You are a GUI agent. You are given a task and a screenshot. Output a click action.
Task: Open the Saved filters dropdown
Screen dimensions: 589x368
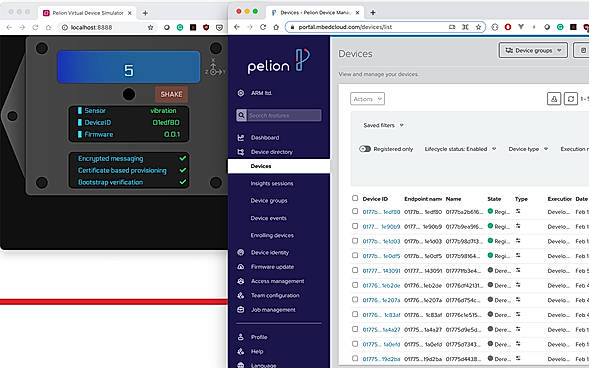384,125
